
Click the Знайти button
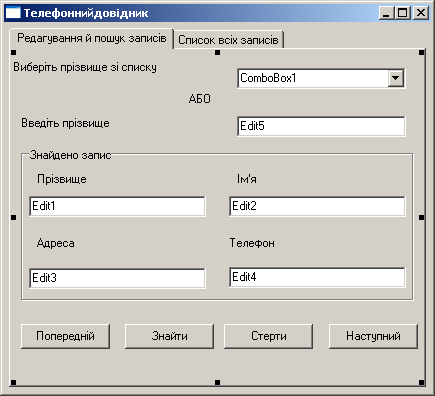tap(169, 336)
